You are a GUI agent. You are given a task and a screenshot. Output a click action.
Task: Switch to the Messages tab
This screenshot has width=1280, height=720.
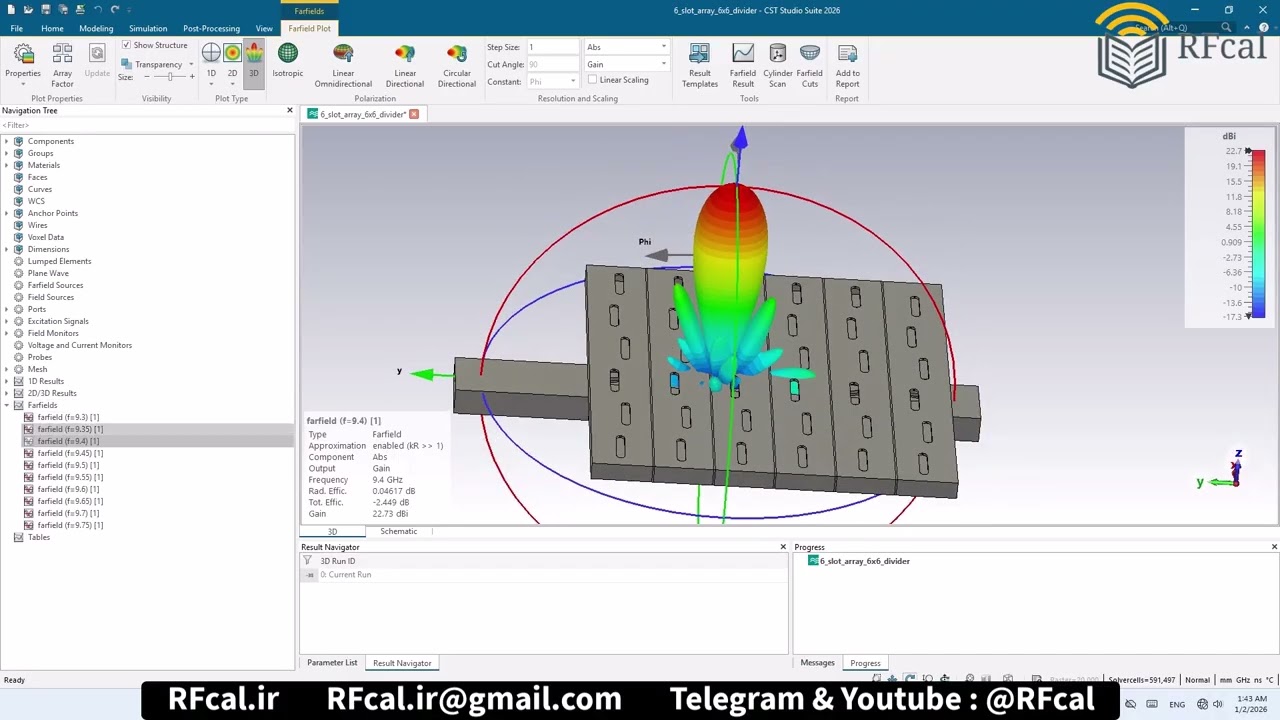click(x=817, y=663)
